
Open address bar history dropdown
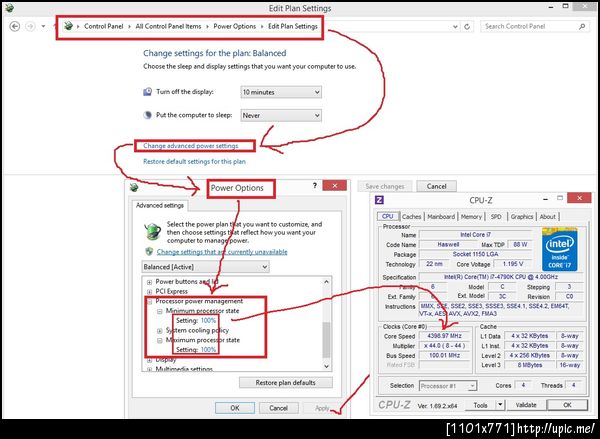click(455, 27)
